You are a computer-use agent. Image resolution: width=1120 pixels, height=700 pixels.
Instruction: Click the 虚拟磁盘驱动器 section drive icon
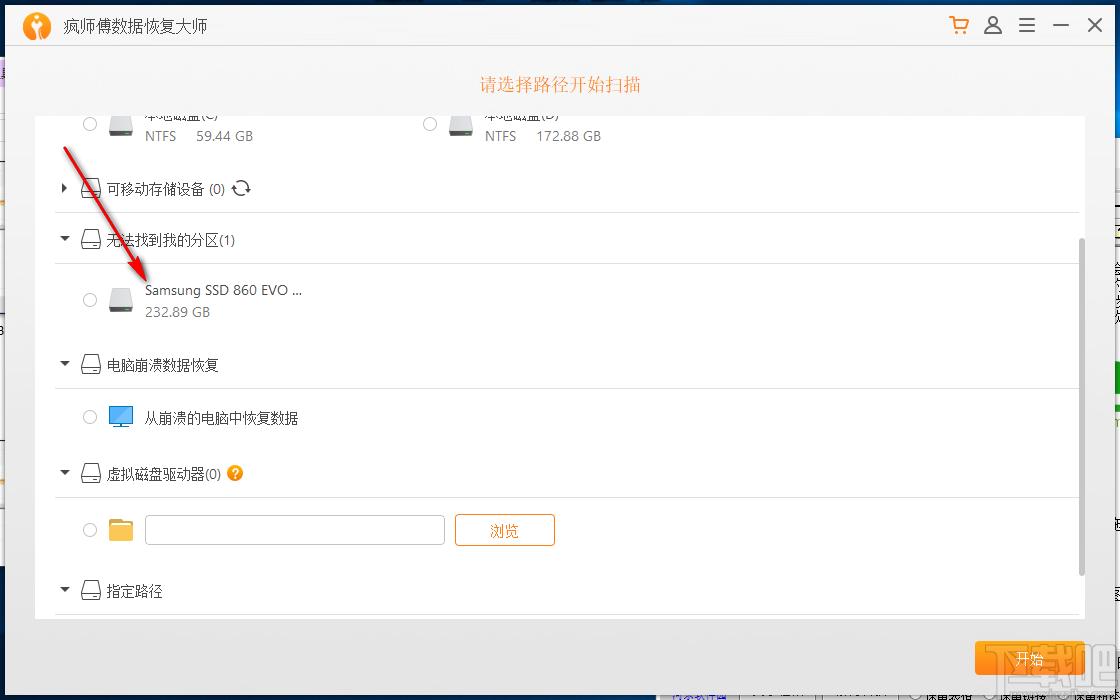point(91,474)
